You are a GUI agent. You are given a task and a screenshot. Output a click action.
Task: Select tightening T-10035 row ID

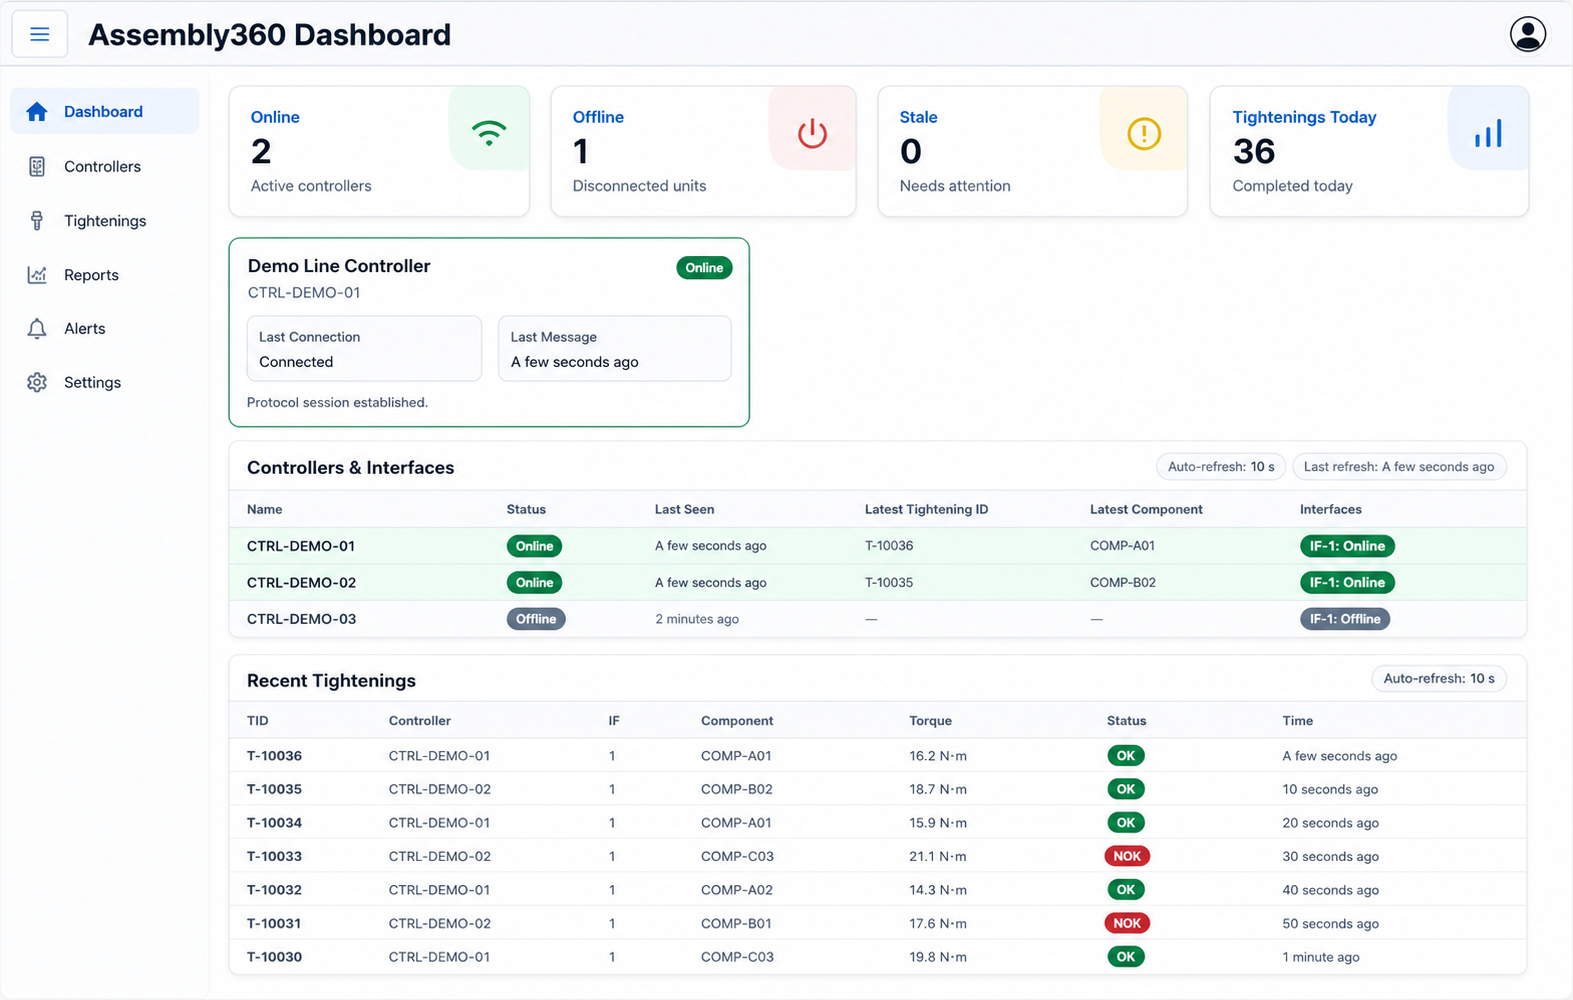coord(274,789)
